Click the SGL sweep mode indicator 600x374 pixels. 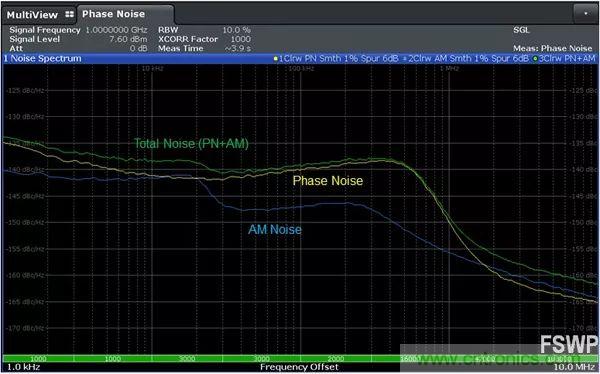pyautogui.click(x=521, y=30)
